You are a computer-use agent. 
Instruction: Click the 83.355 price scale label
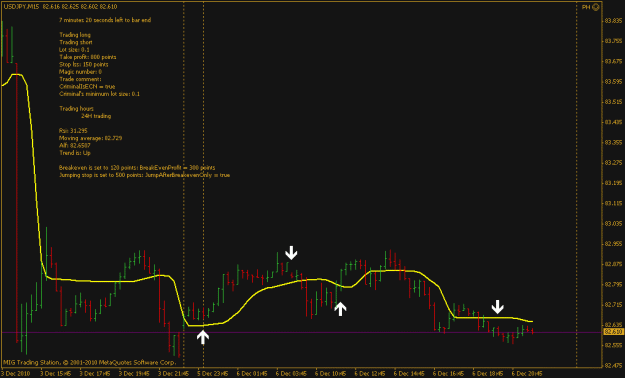(x=613, y=143)
